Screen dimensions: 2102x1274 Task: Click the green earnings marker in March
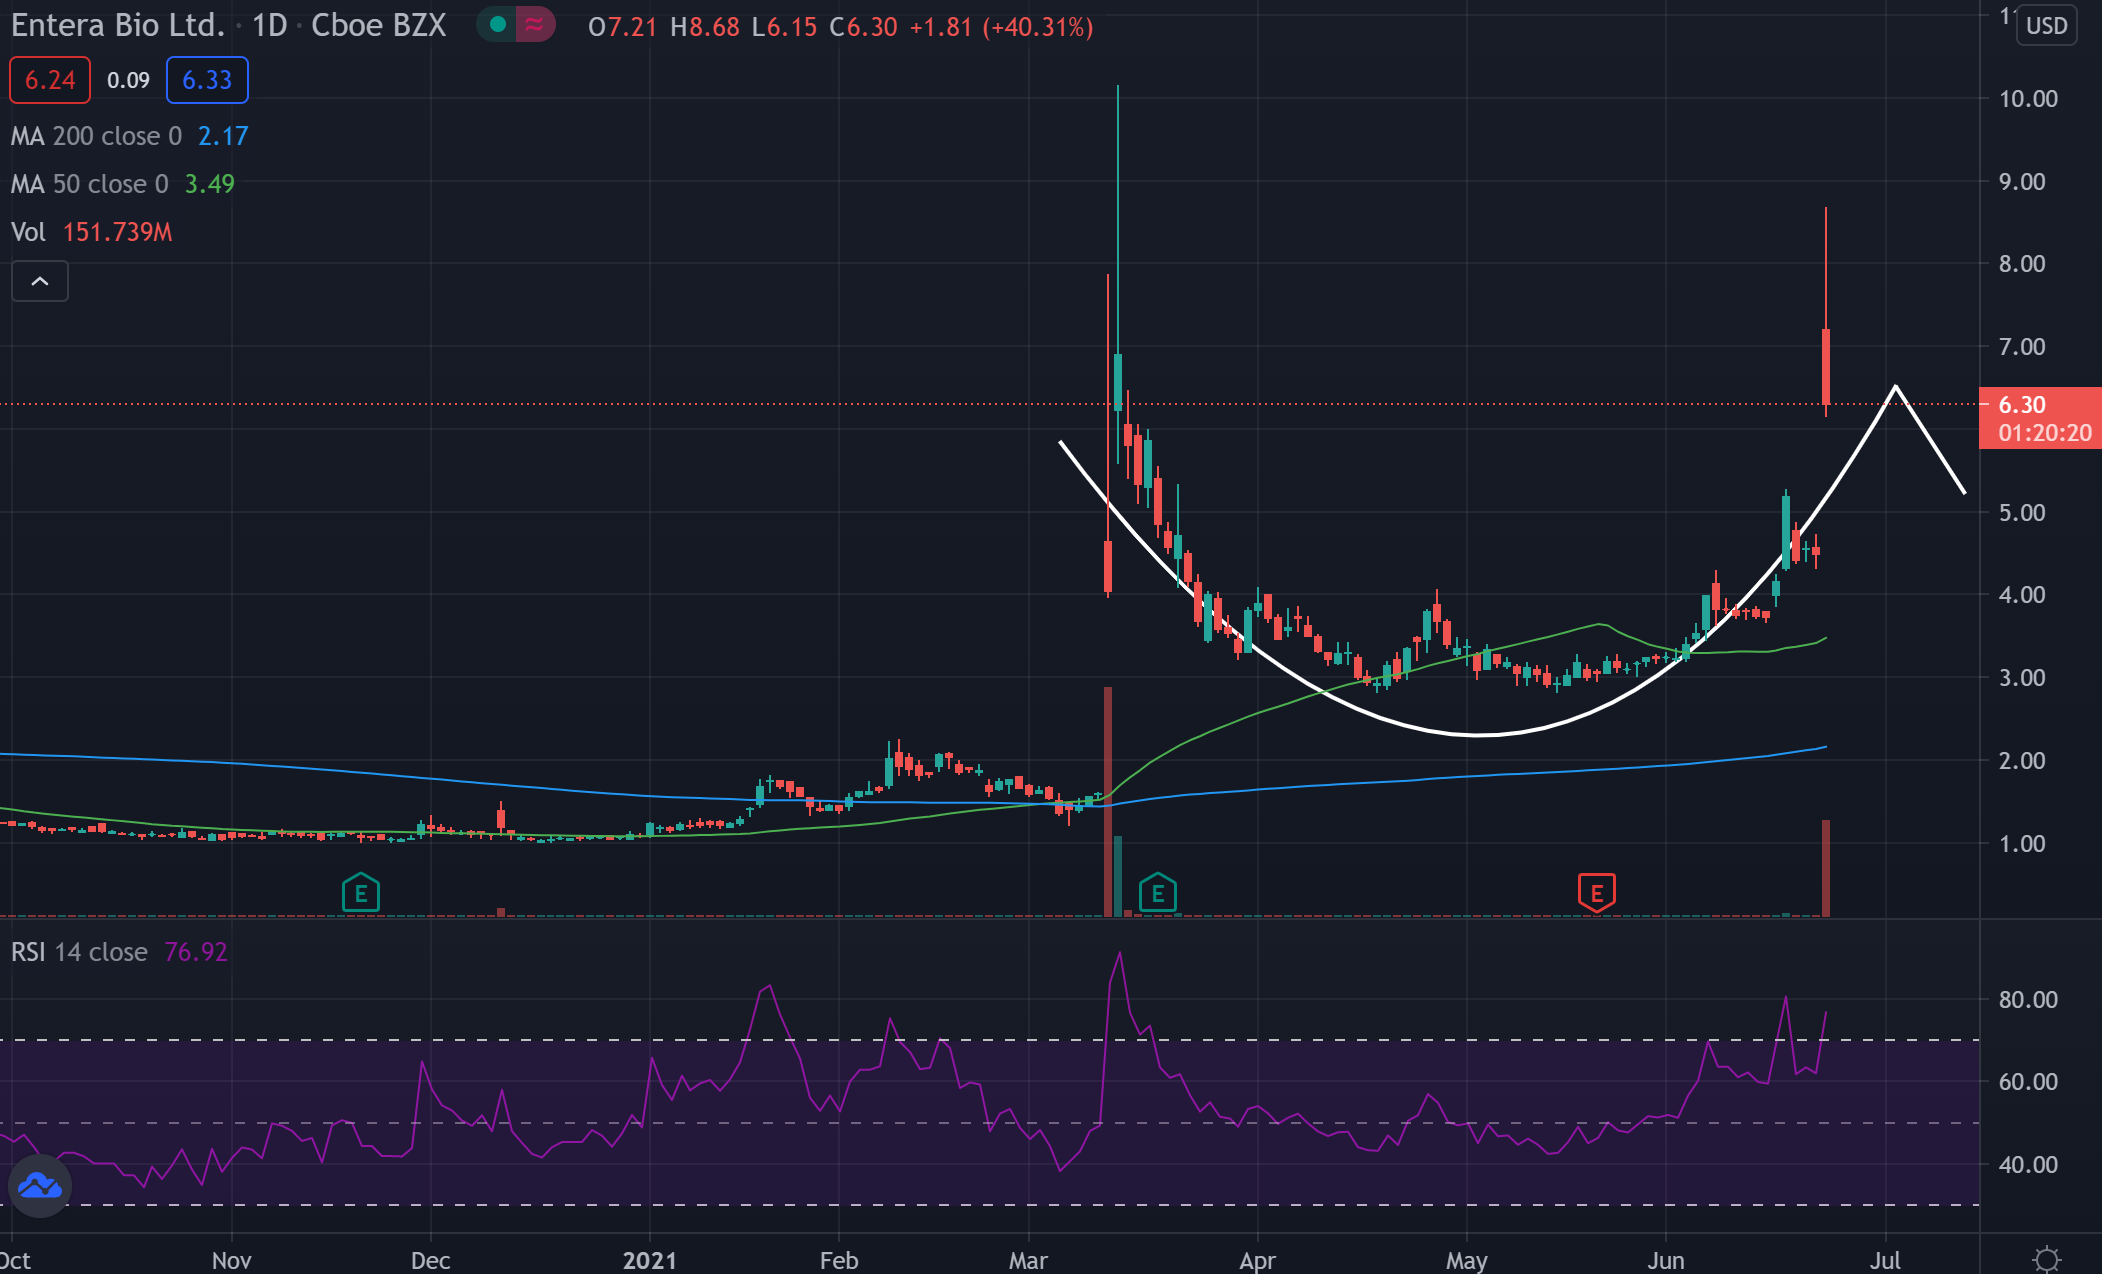pyautogui.click(x=1158, y=893)
